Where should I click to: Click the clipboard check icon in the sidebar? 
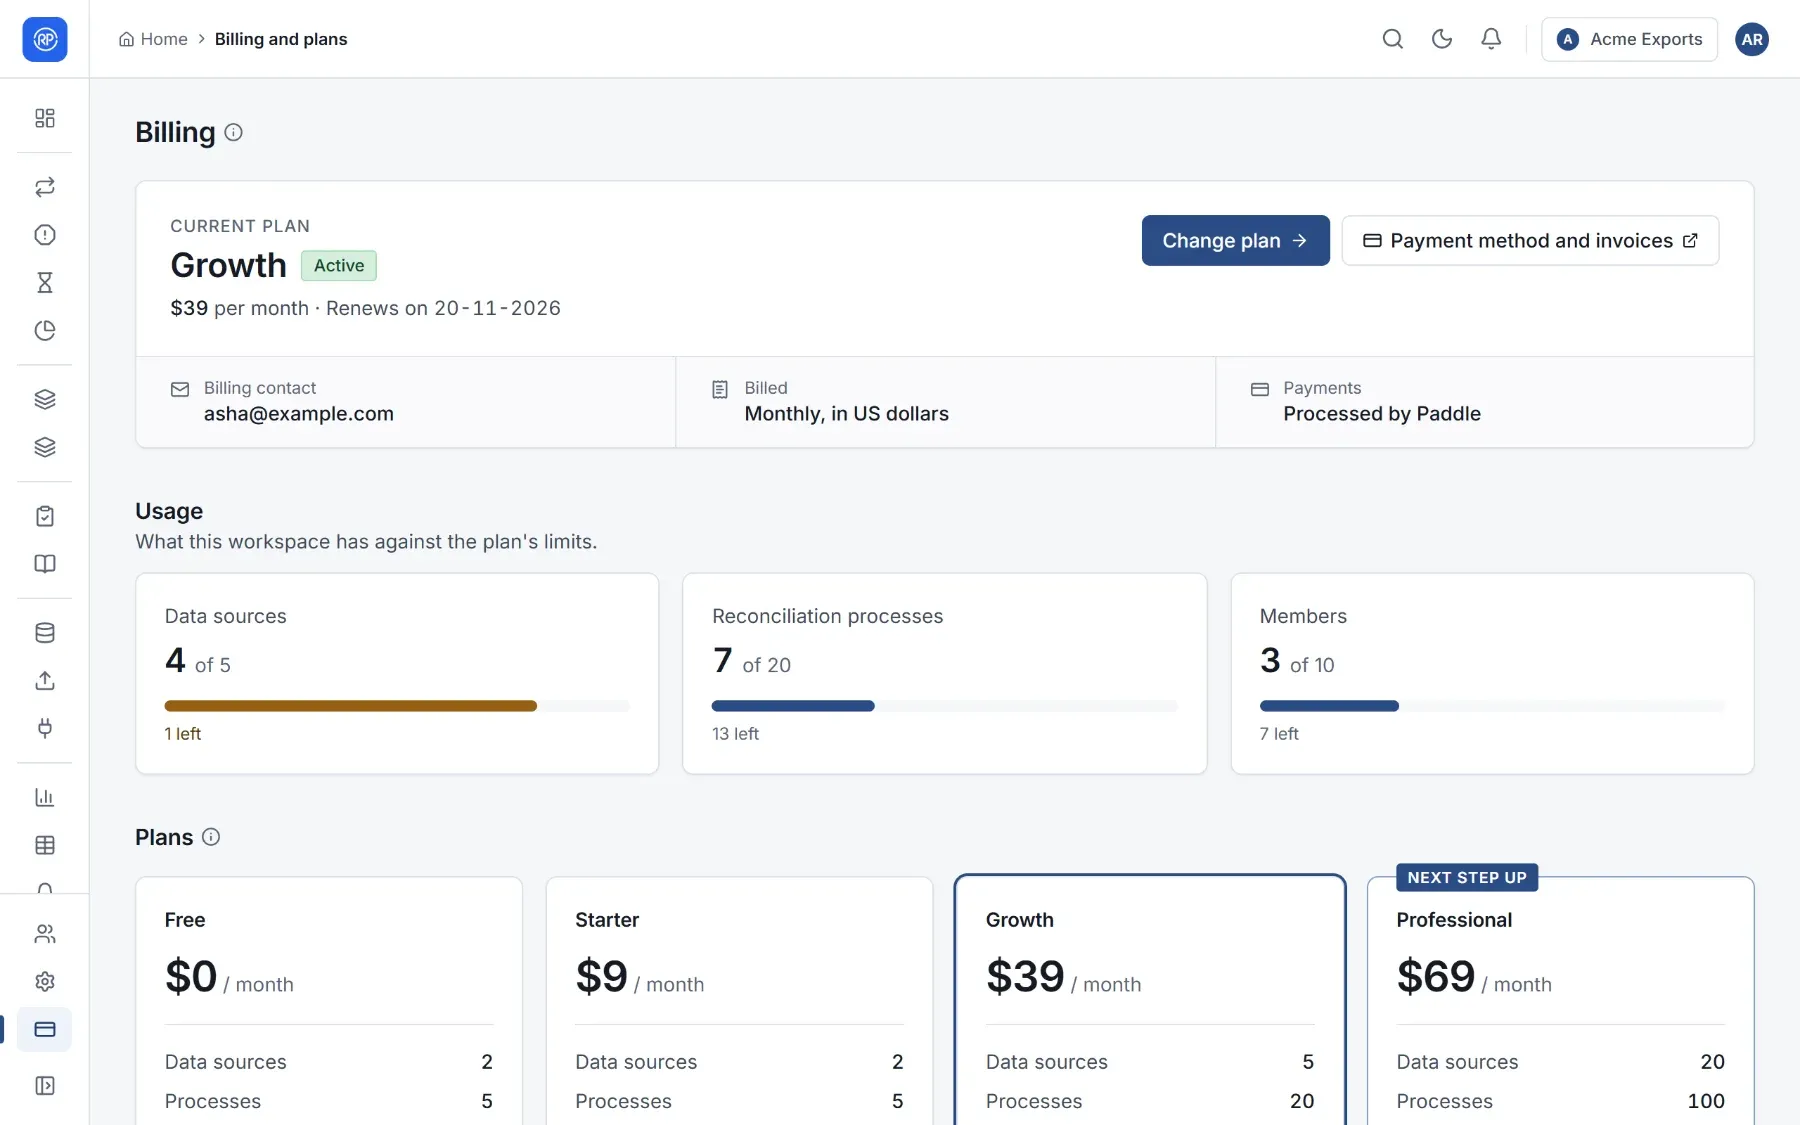tap(45, 516)
